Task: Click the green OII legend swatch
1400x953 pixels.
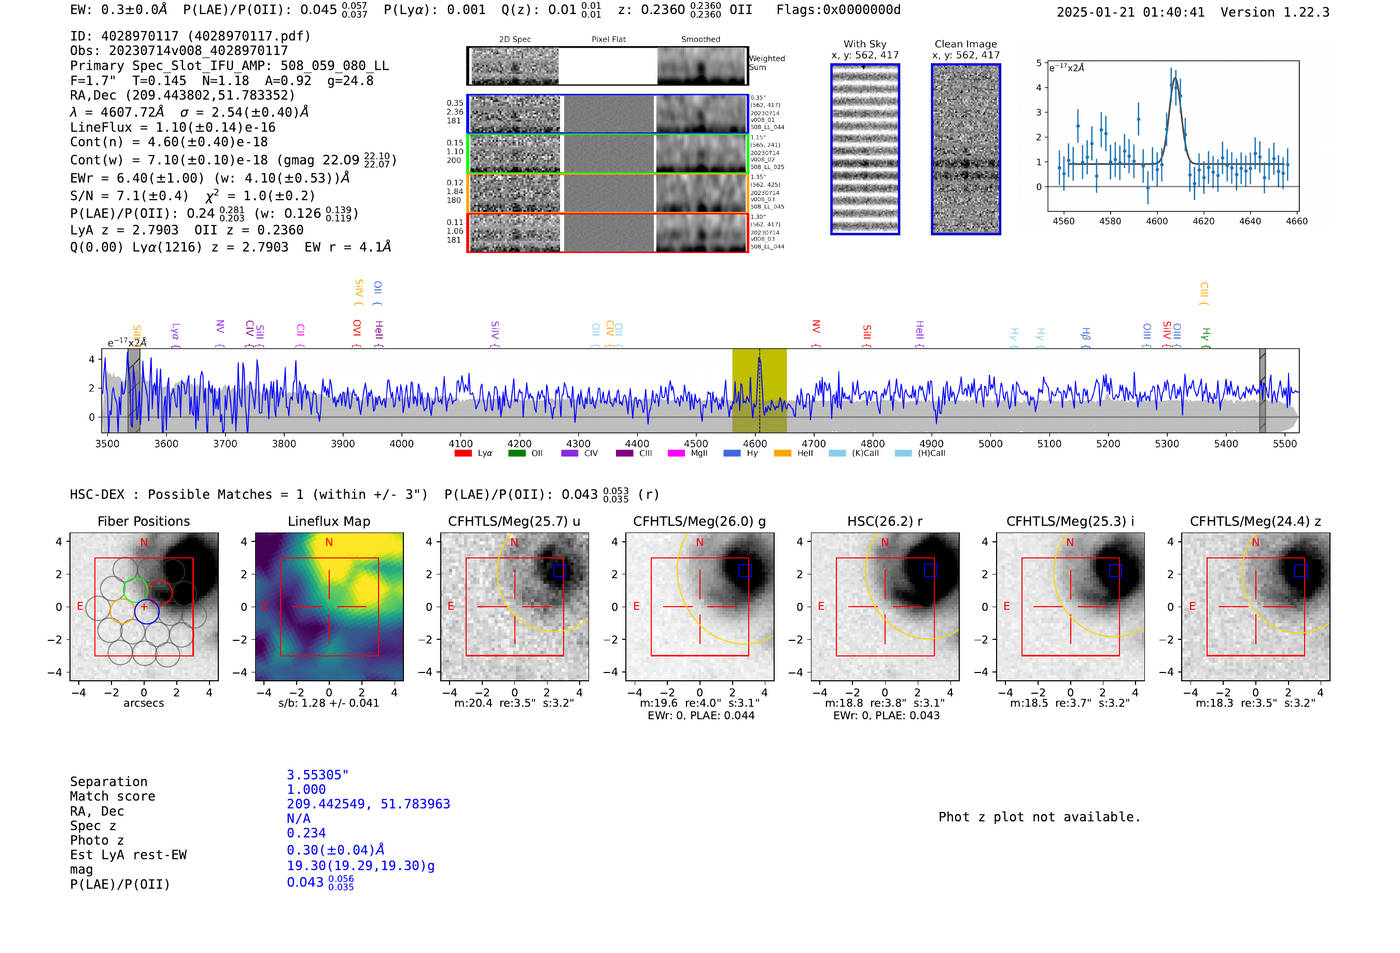Action: (x=516, y=453)
